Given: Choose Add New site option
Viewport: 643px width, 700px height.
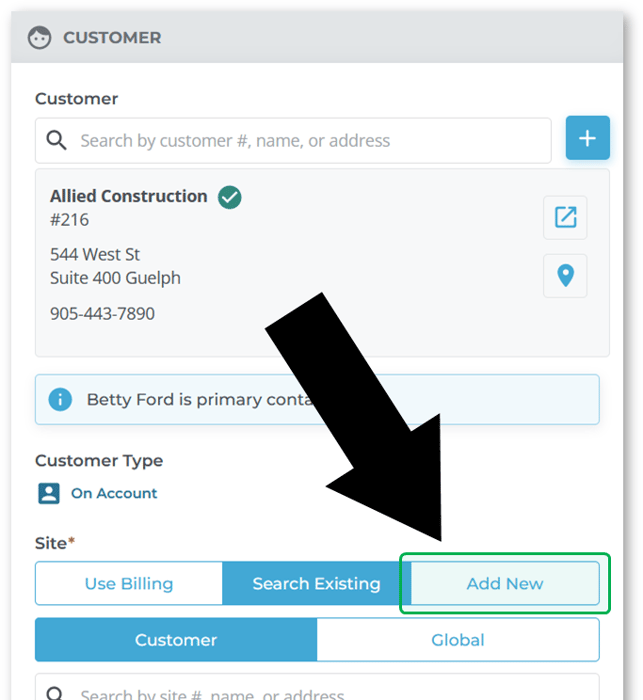Looking at the screenshot, I should [x=505, y=584].
